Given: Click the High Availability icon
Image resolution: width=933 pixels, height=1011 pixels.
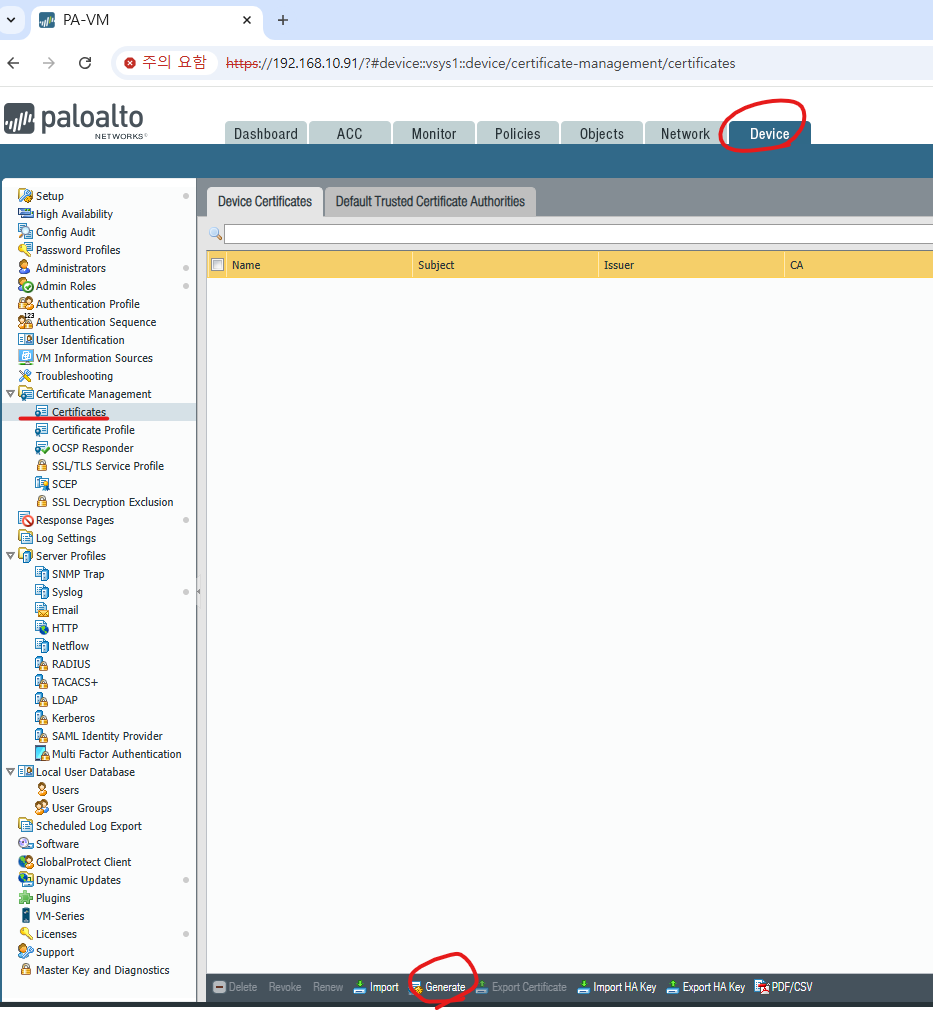Looking at the screenshot, I should point(25,213).
